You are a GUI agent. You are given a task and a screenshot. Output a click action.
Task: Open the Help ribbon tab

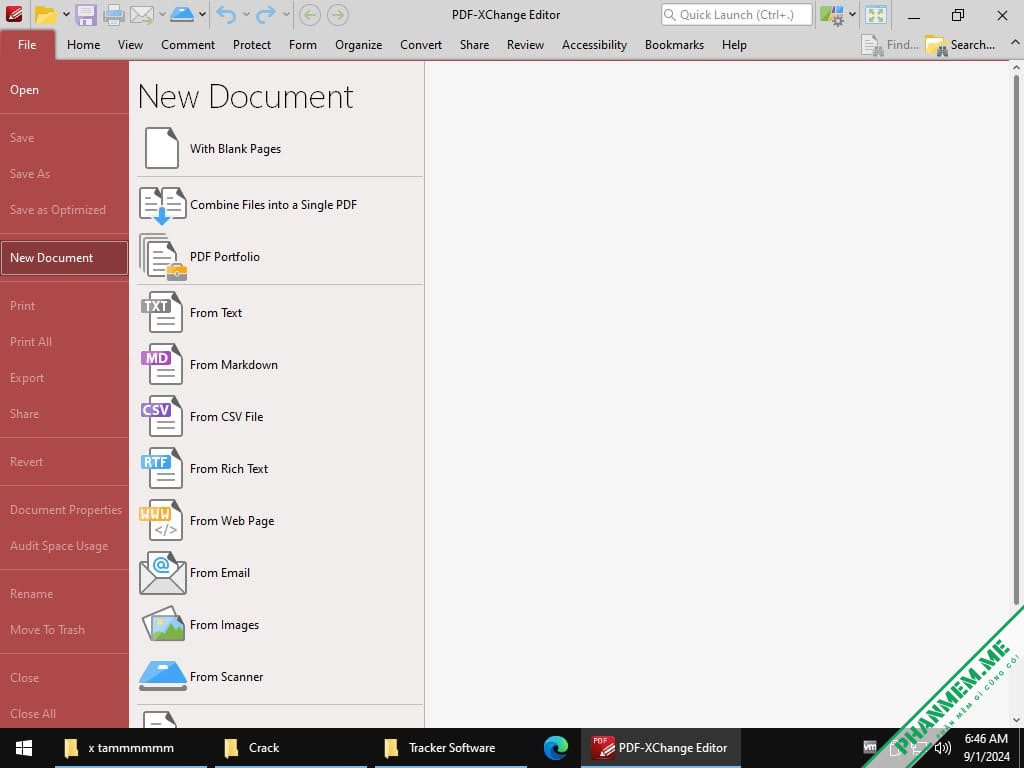[x=734, y=45]
